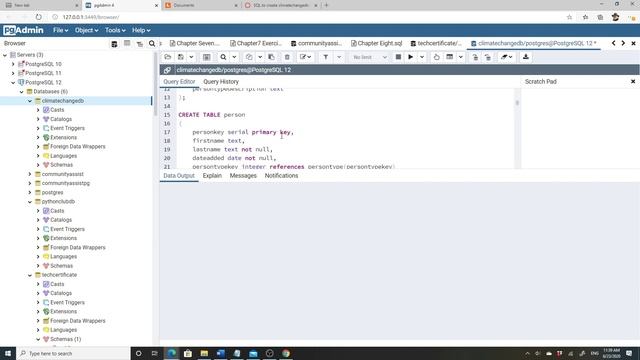The width and height of the screenshot is (640, 360).
Task: Click the Copy toolbar icon
Action: (249, 57)
